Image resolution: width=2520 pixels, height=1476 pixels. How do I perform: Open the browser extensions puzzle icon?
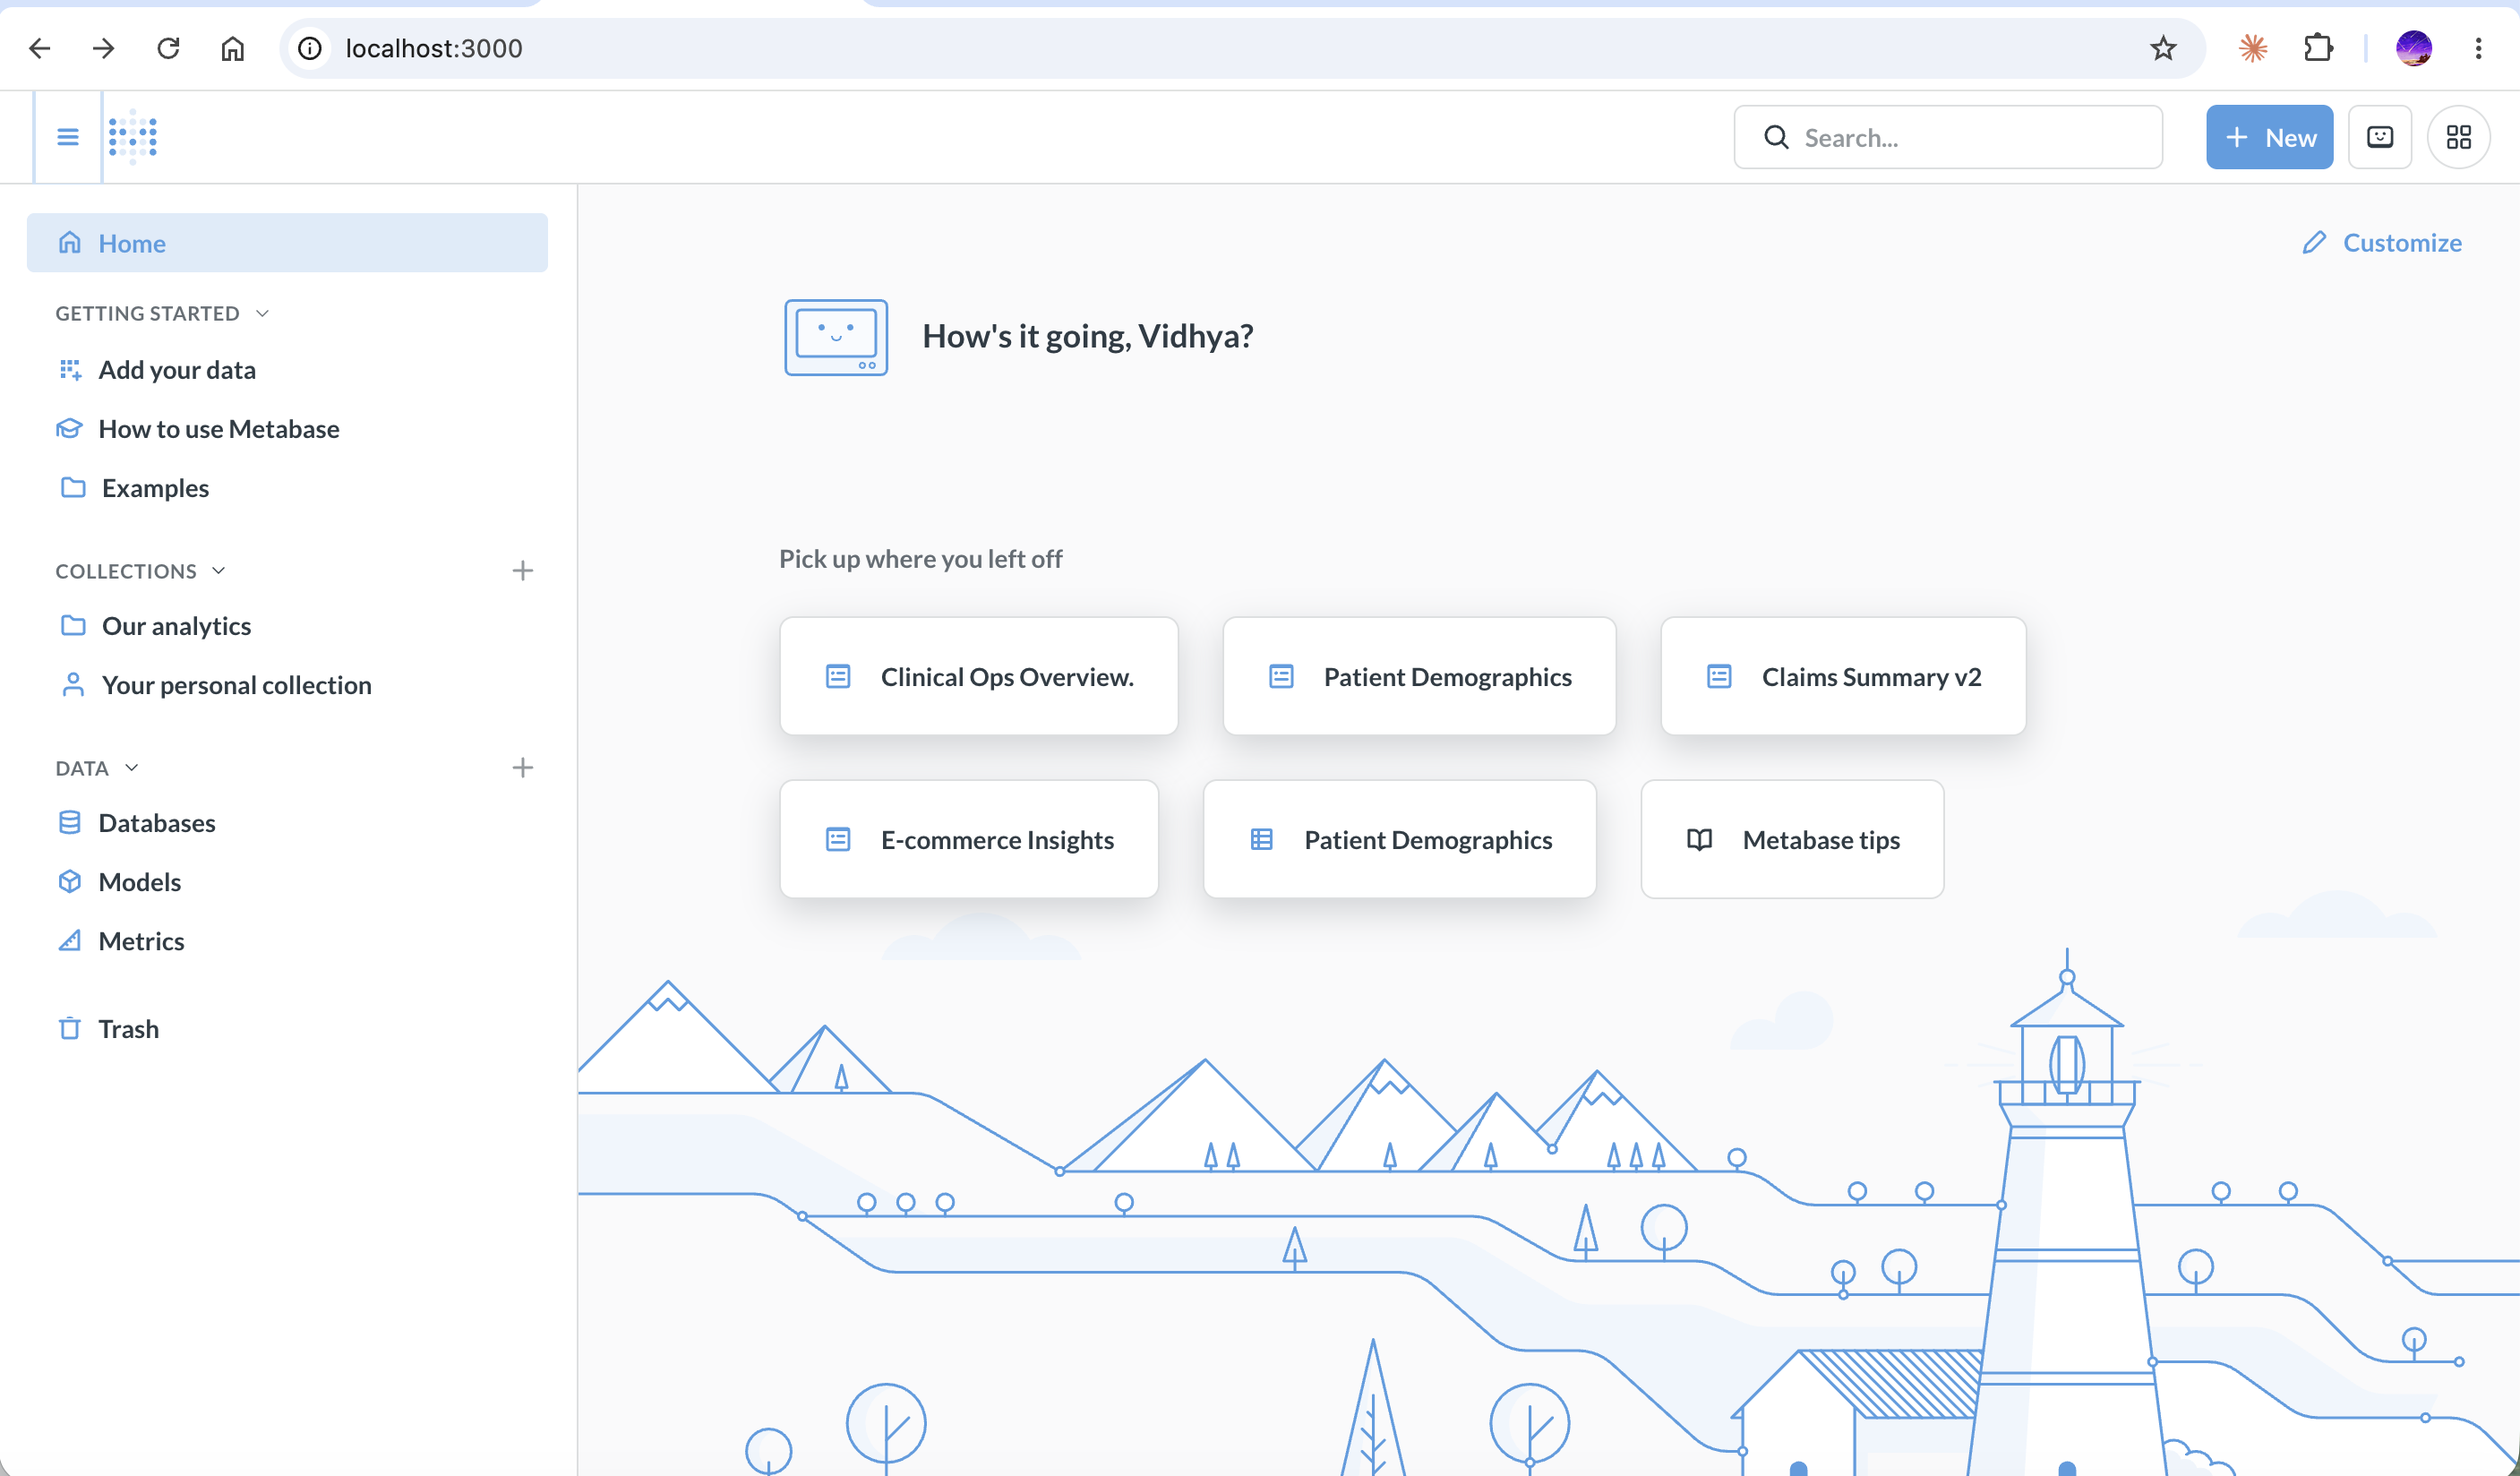click(2317, 48)
